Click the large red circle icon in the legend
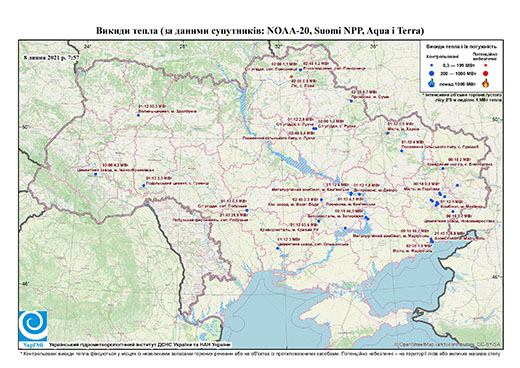520x368 pixels. point(486,73)
